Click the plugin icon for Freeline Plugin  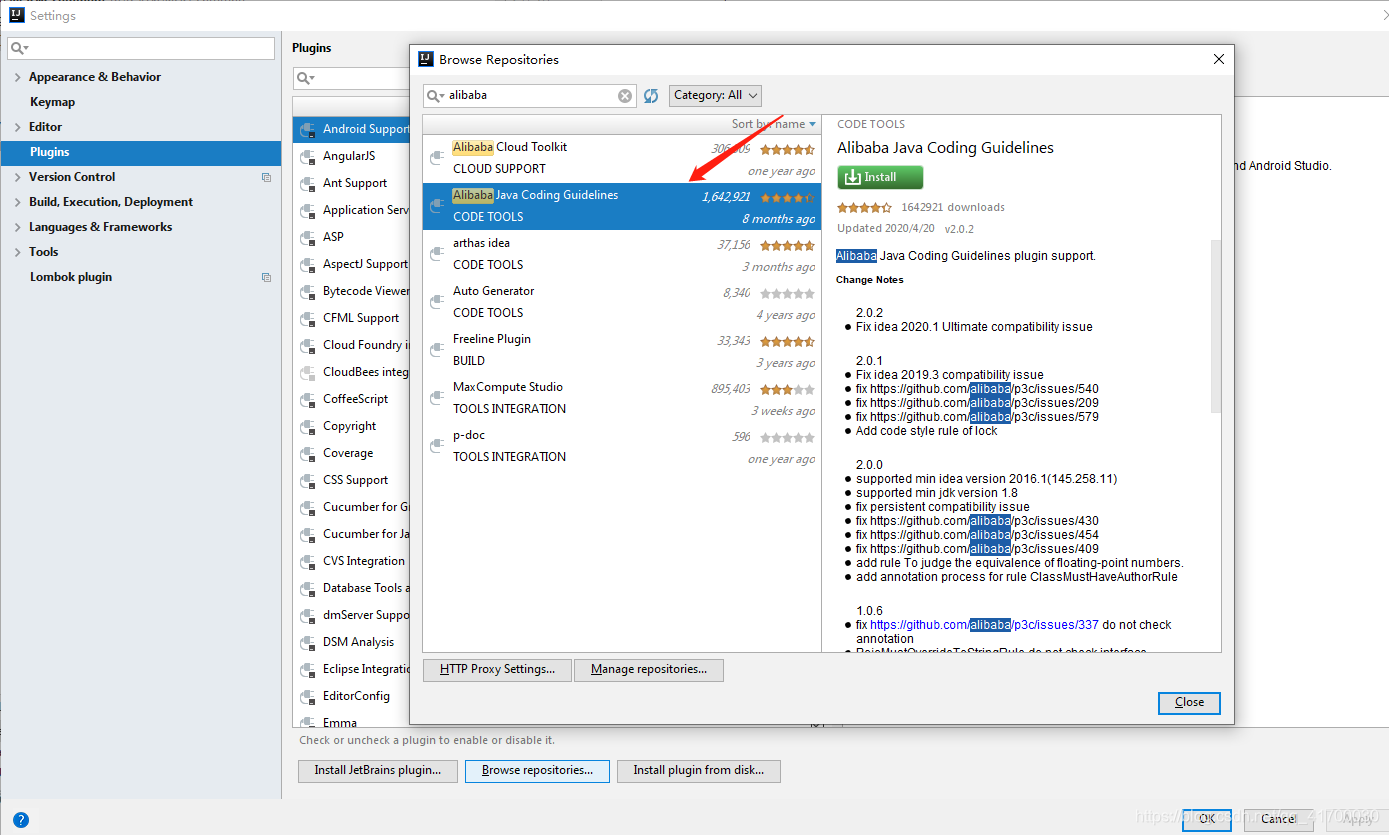pyautogui.click(x=437, y=350)
